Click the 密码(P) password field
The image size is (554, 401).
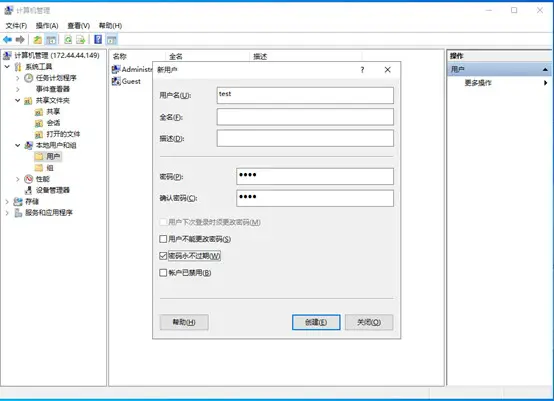pyautogui.click(x=315, y=176)
